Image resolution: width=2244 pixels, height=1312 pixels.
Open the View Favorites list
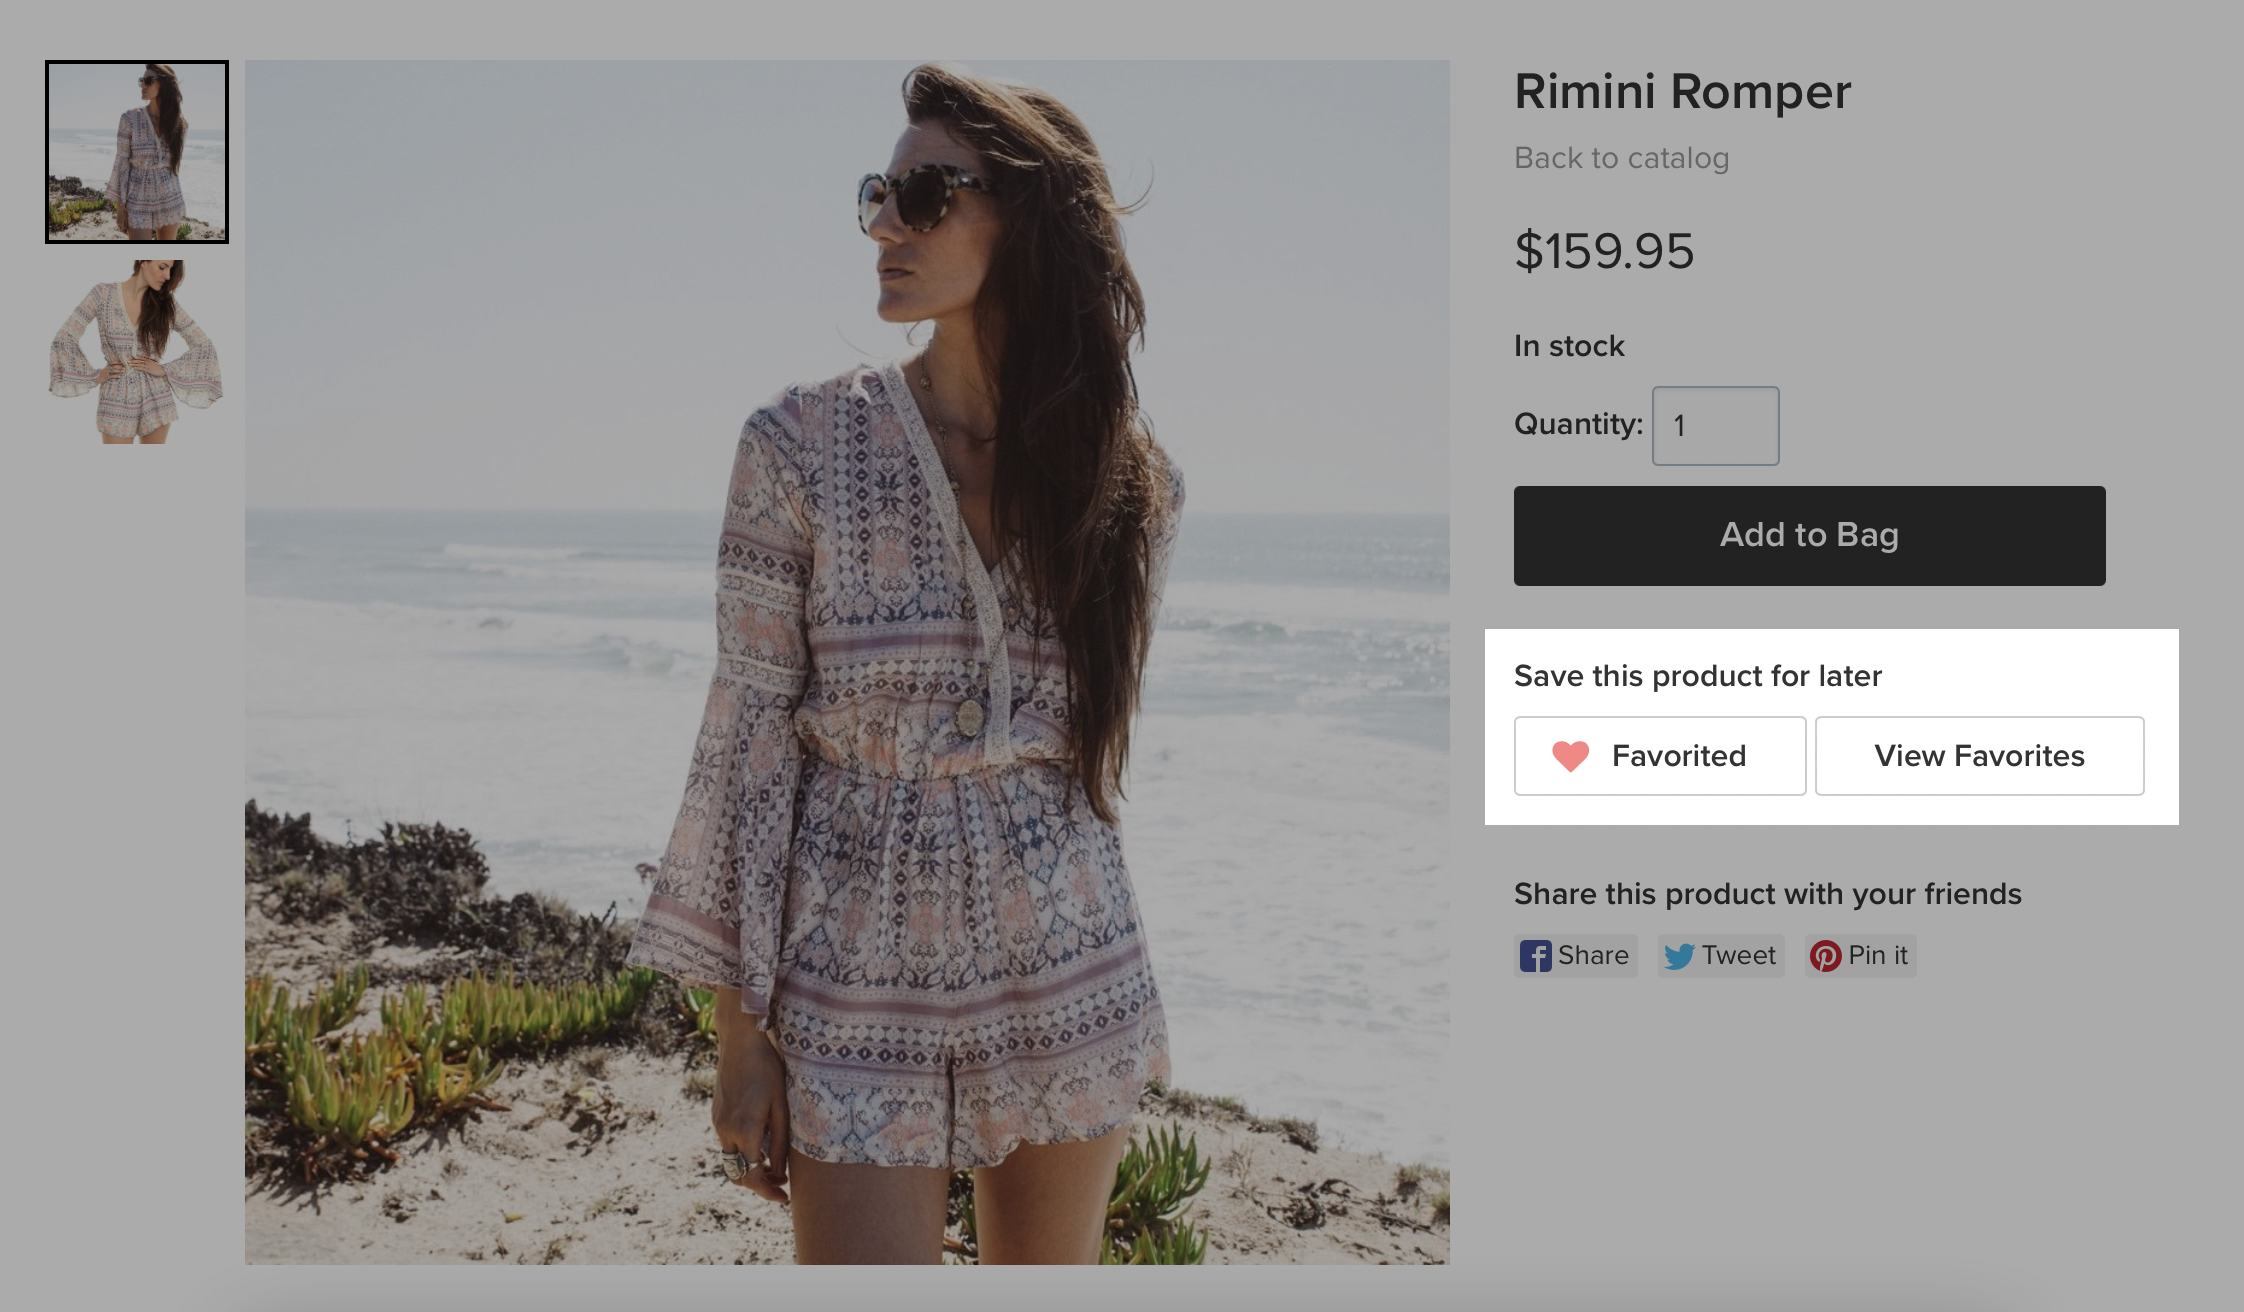tap(1978, 756)
